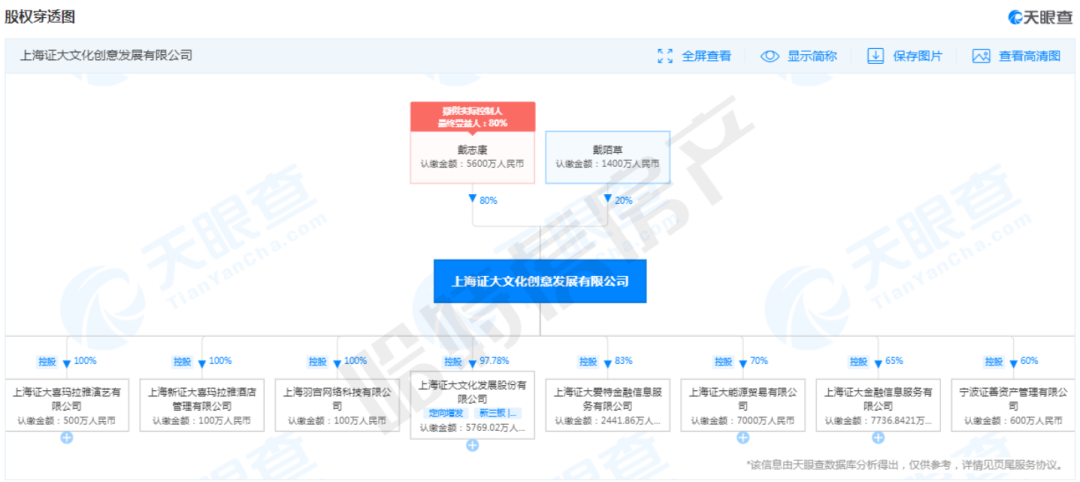Click the 股权穿透图 heading
1080x482 pixels.
pos(40,17)
